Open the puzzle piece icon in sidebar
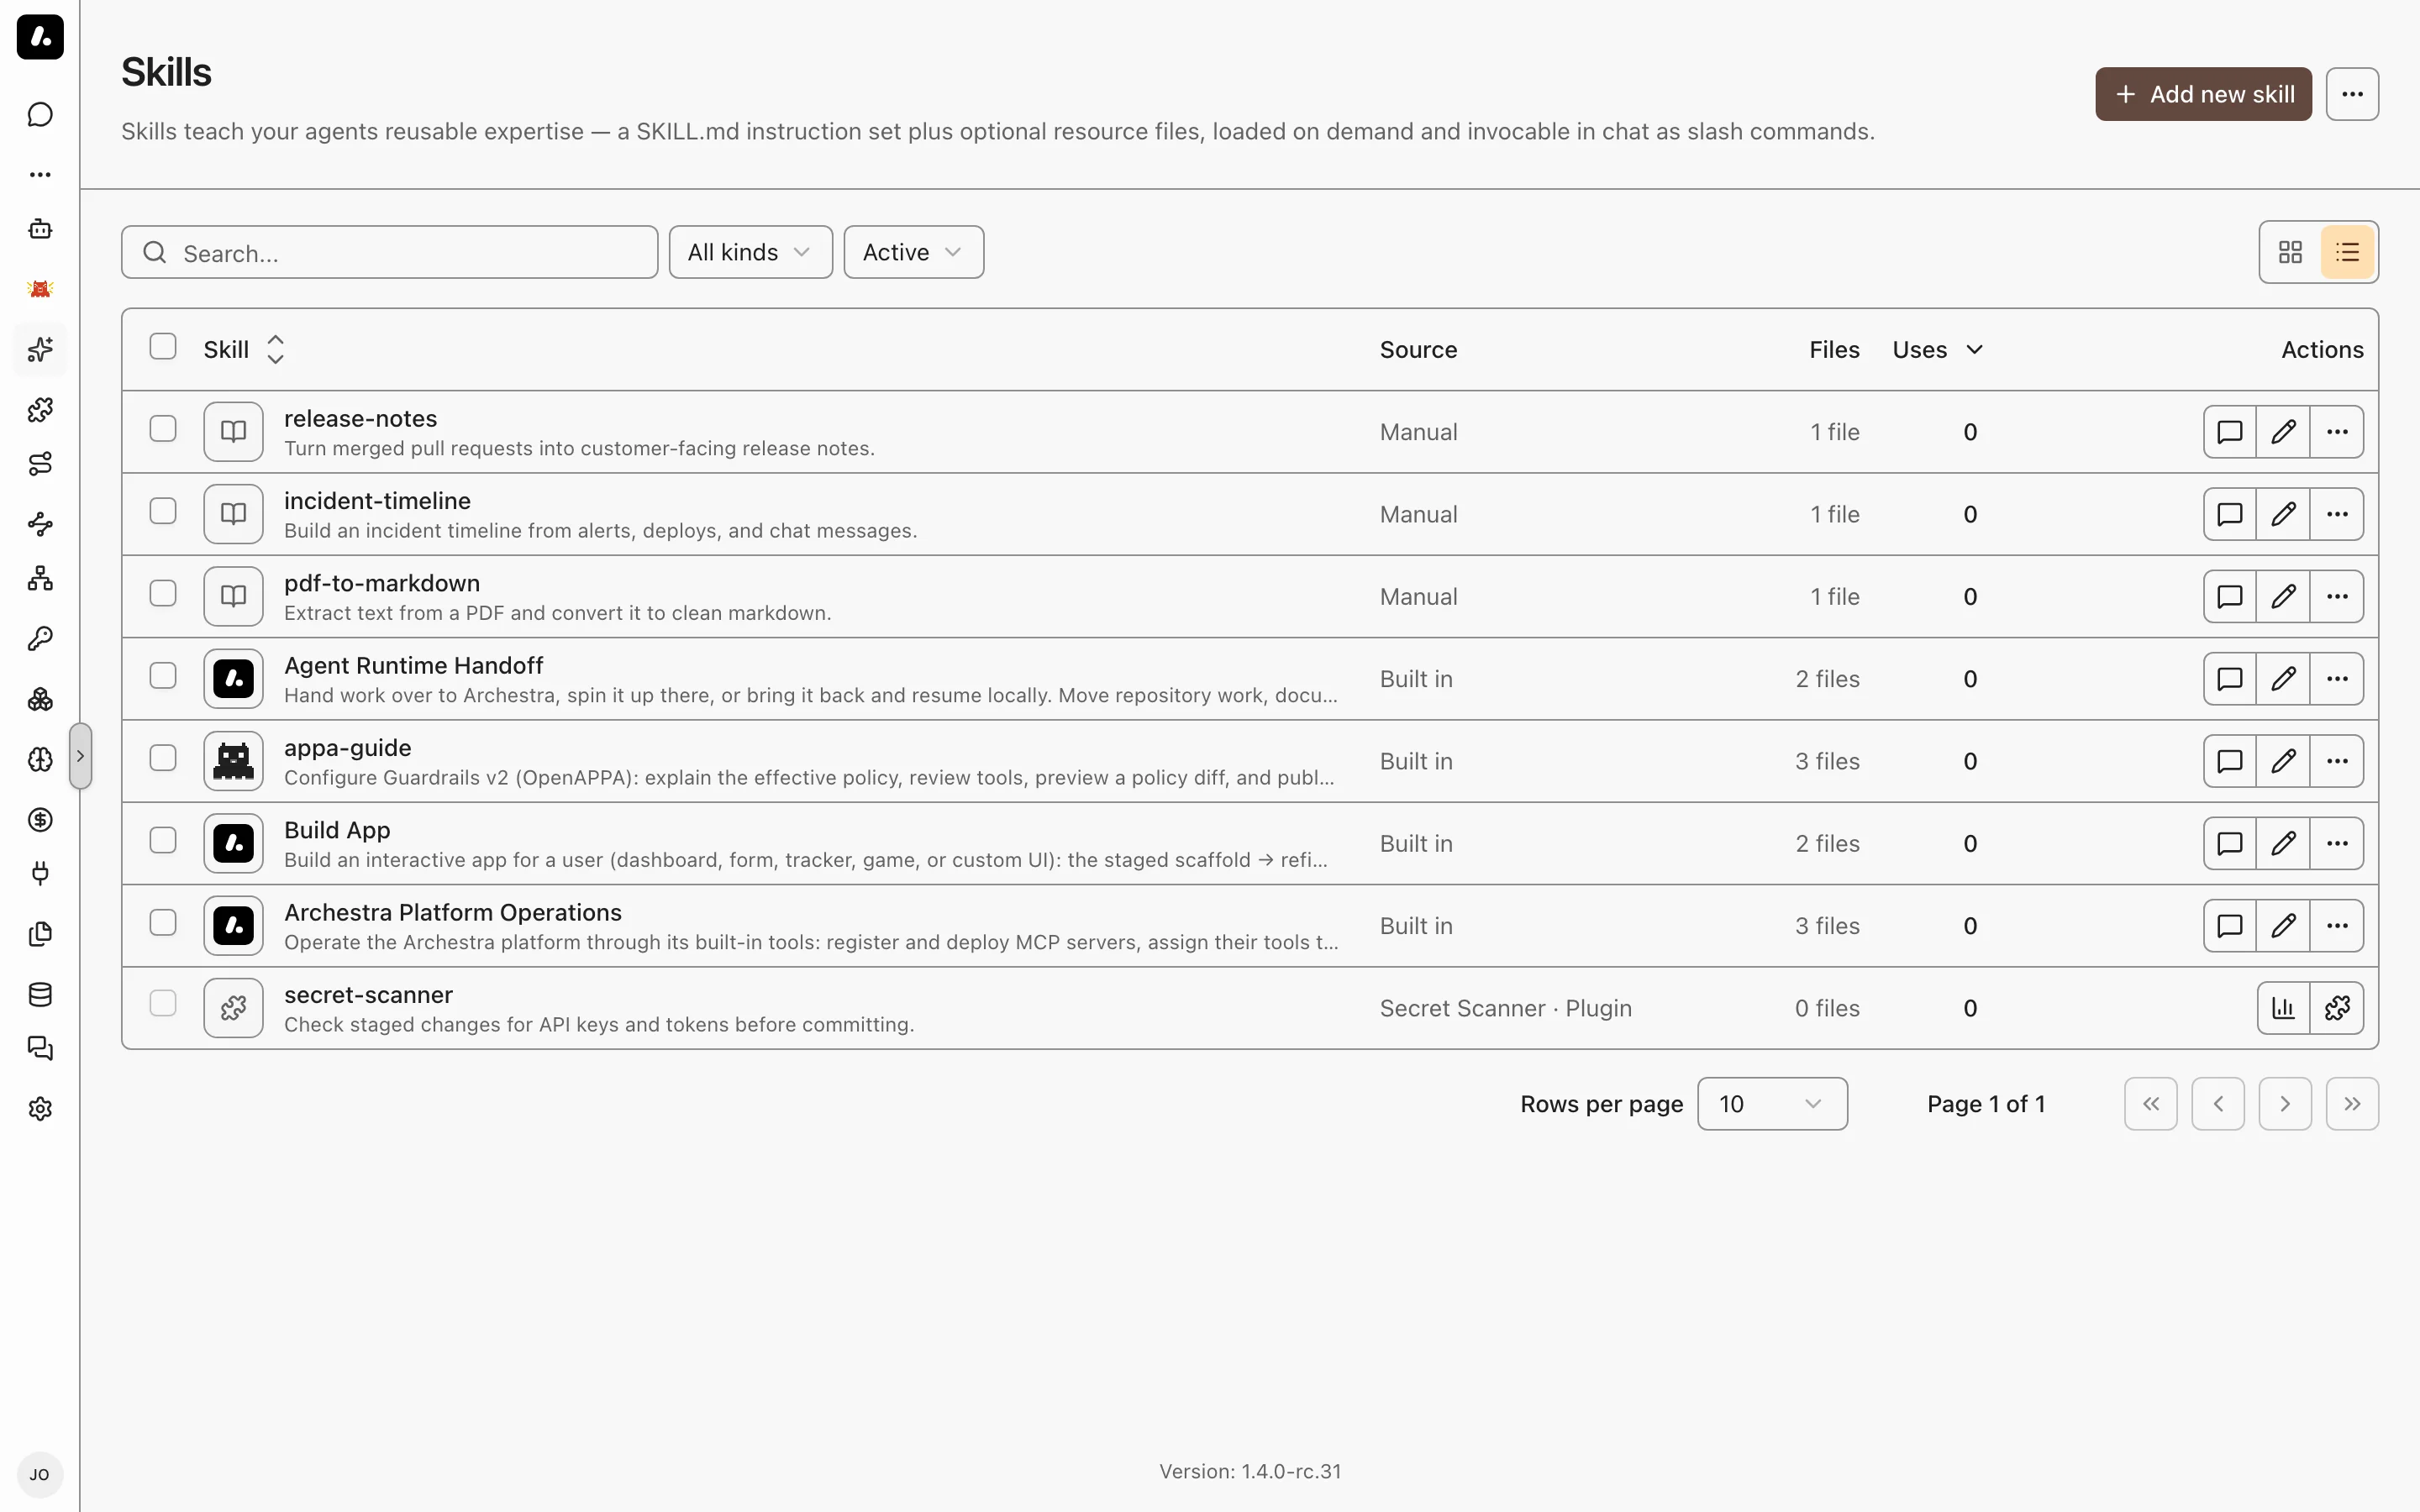Screen dimensions: 2420x1512 tap(40, 409)
